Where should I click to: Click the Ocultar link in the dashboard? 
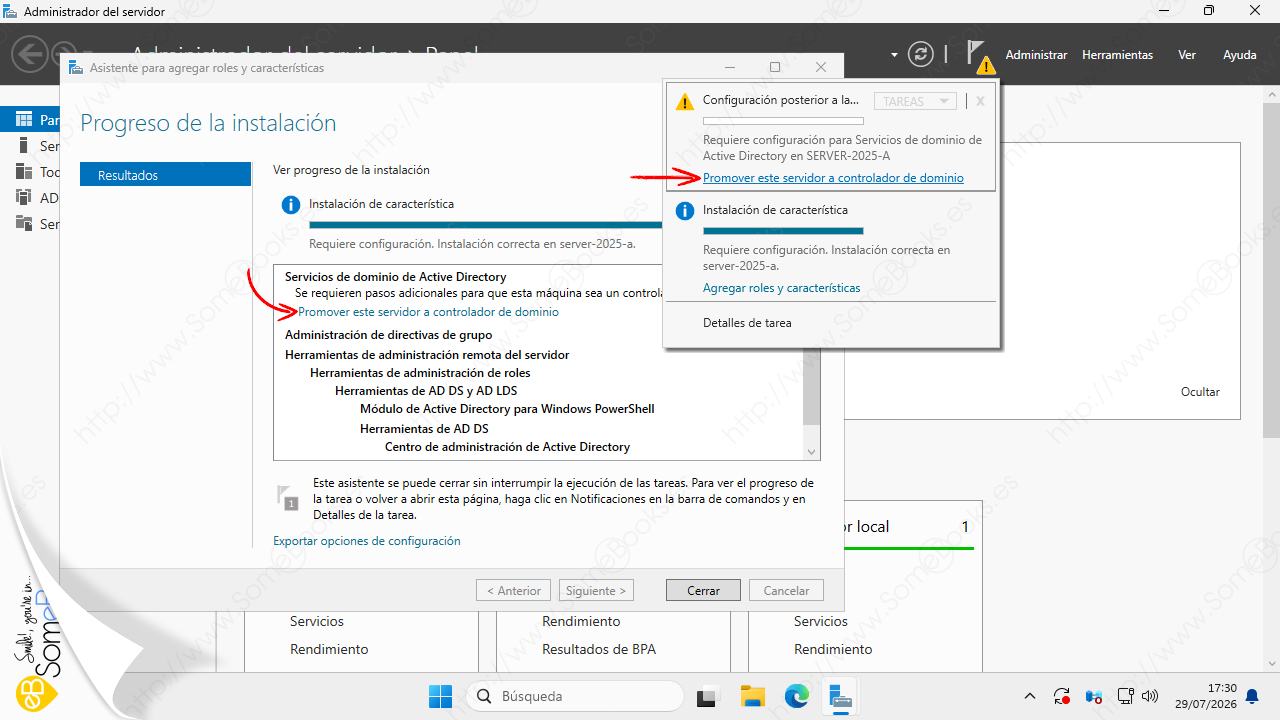pyautogui.click(x=1200, y=392)
